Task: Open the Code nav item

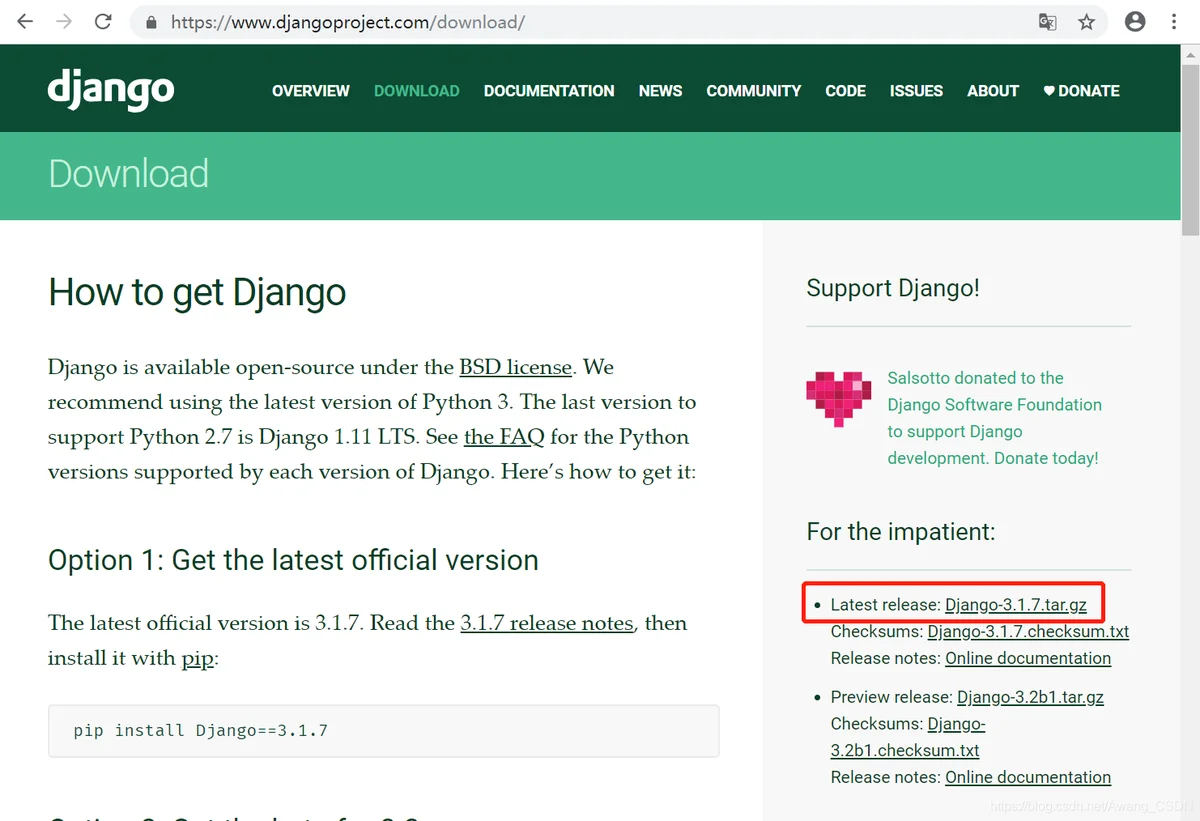Action: click(846, 91)
